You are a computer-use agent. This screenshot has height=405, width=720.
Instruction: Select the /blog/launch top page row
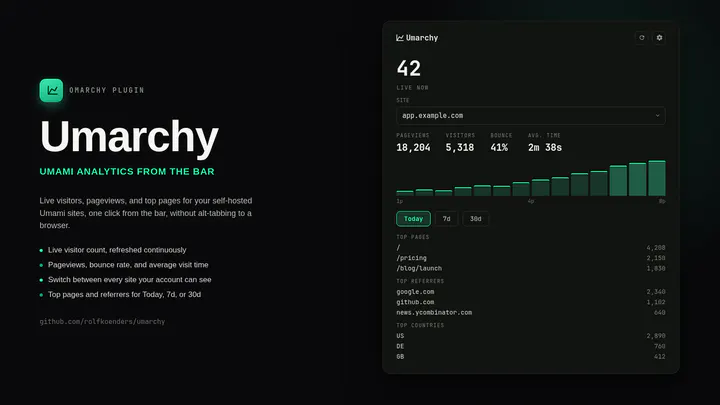click(x=530, y=269)
